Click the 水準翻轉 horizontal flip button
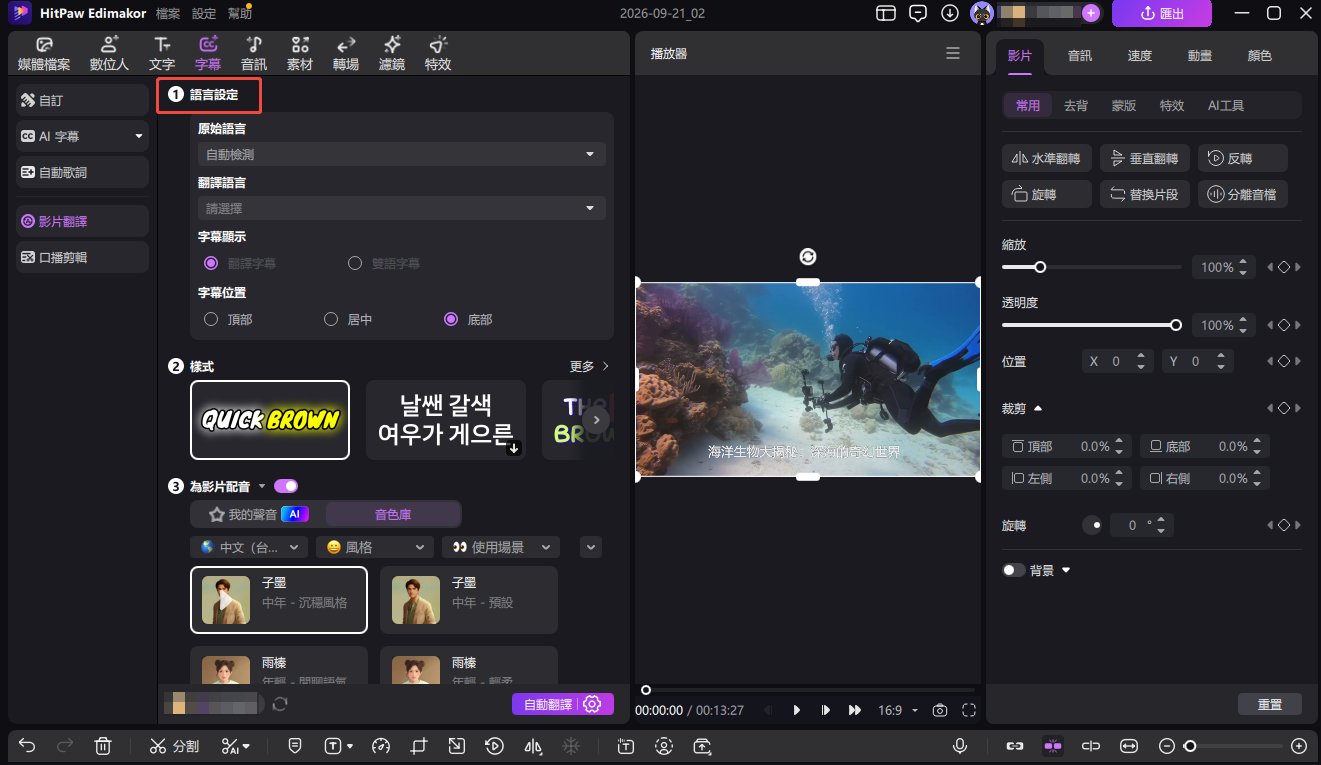 (x=1047, y=158)
